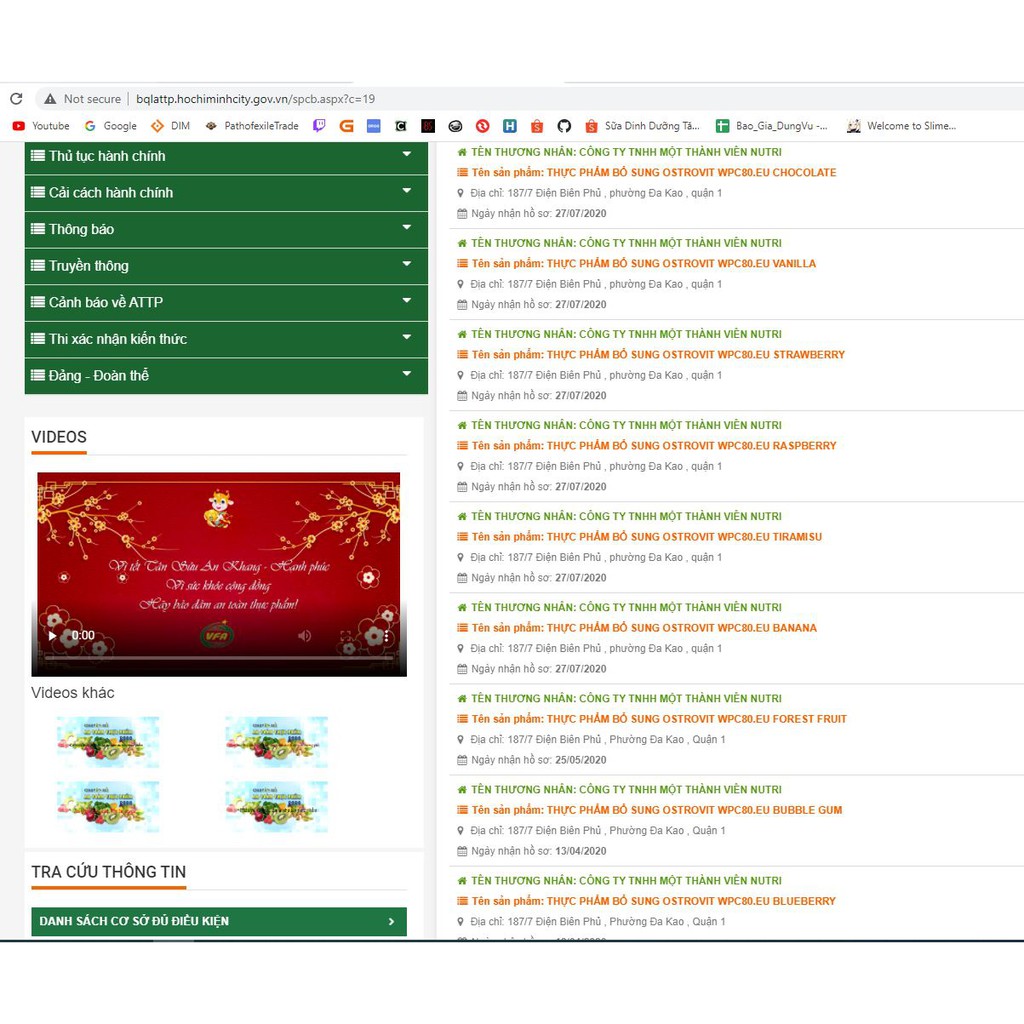Mute the video with the speaker icon
Viewport: 1024px width, 1024px height.
pyautogui.click(x=304, y=635)
